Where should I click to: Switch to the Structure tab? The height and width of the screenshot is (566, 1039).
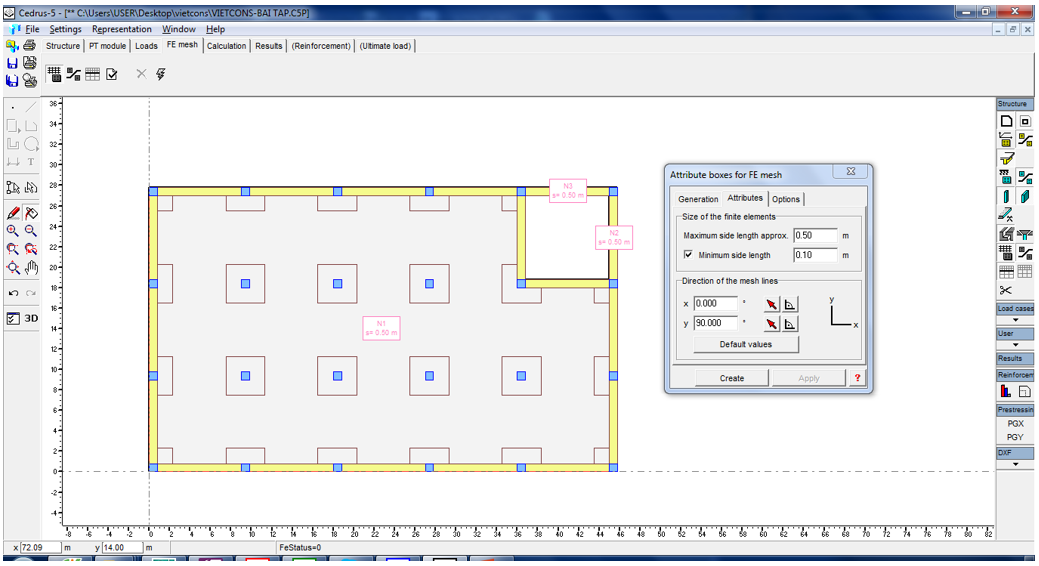[63, 46]
